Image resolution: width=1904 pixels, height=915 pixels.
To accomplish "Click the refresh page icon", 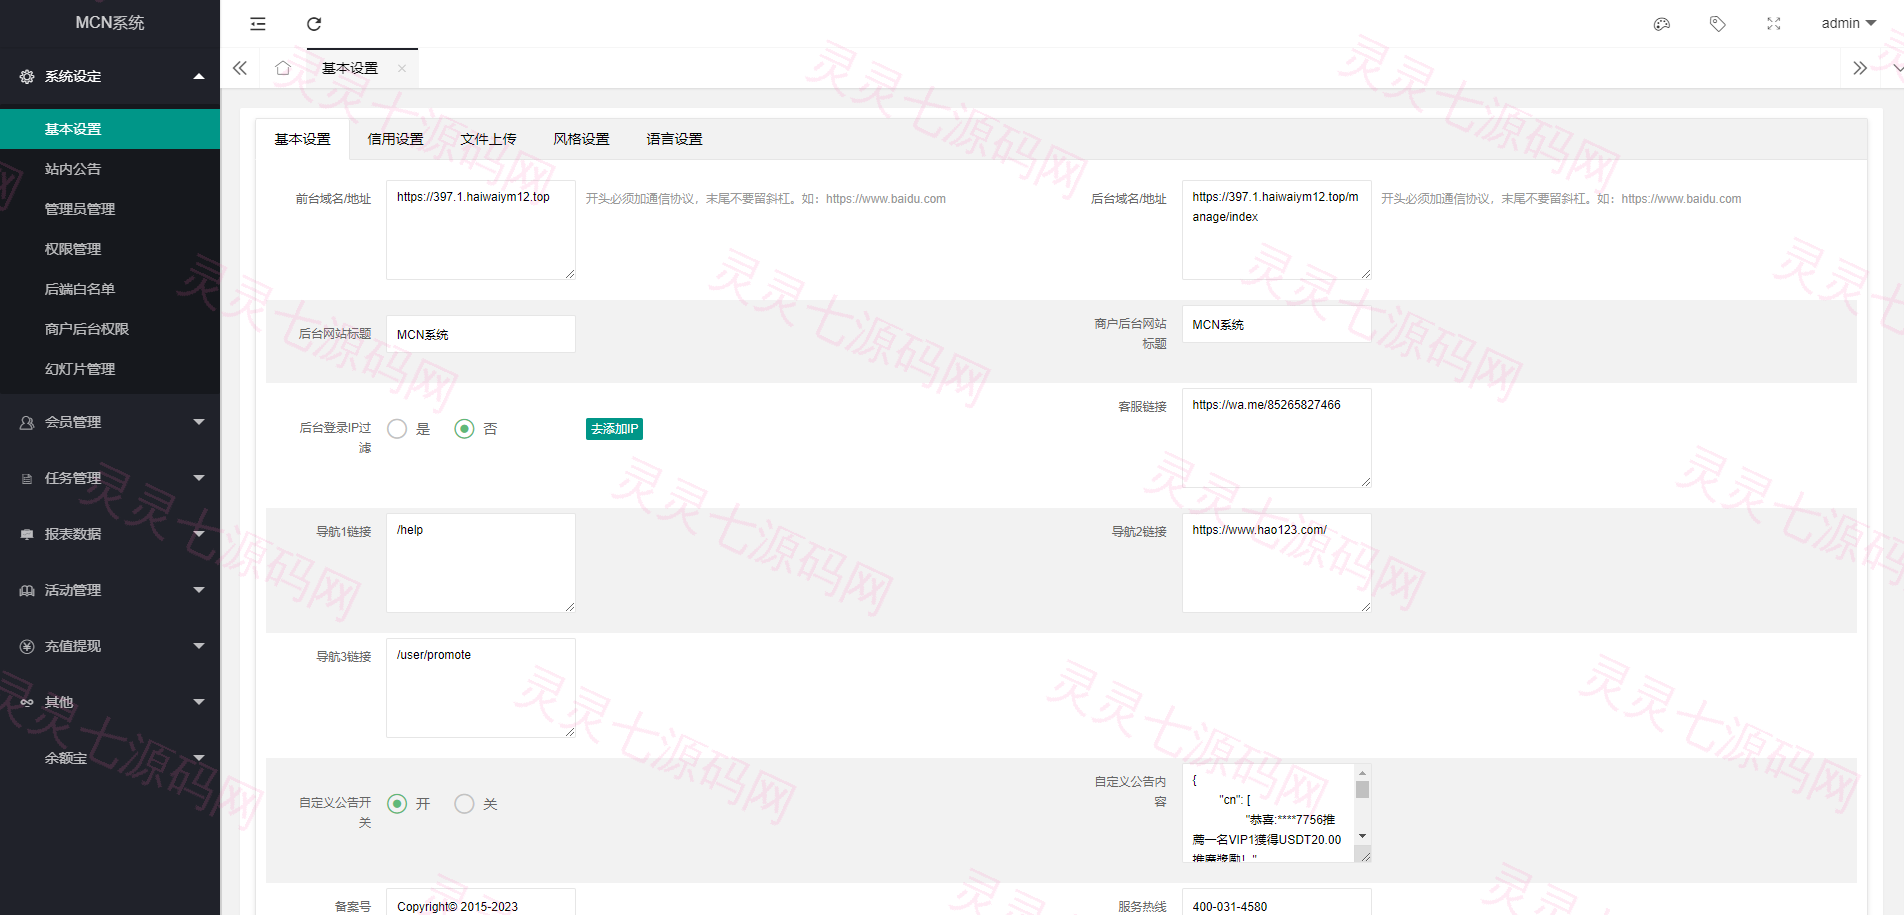I will click(314, 24).
